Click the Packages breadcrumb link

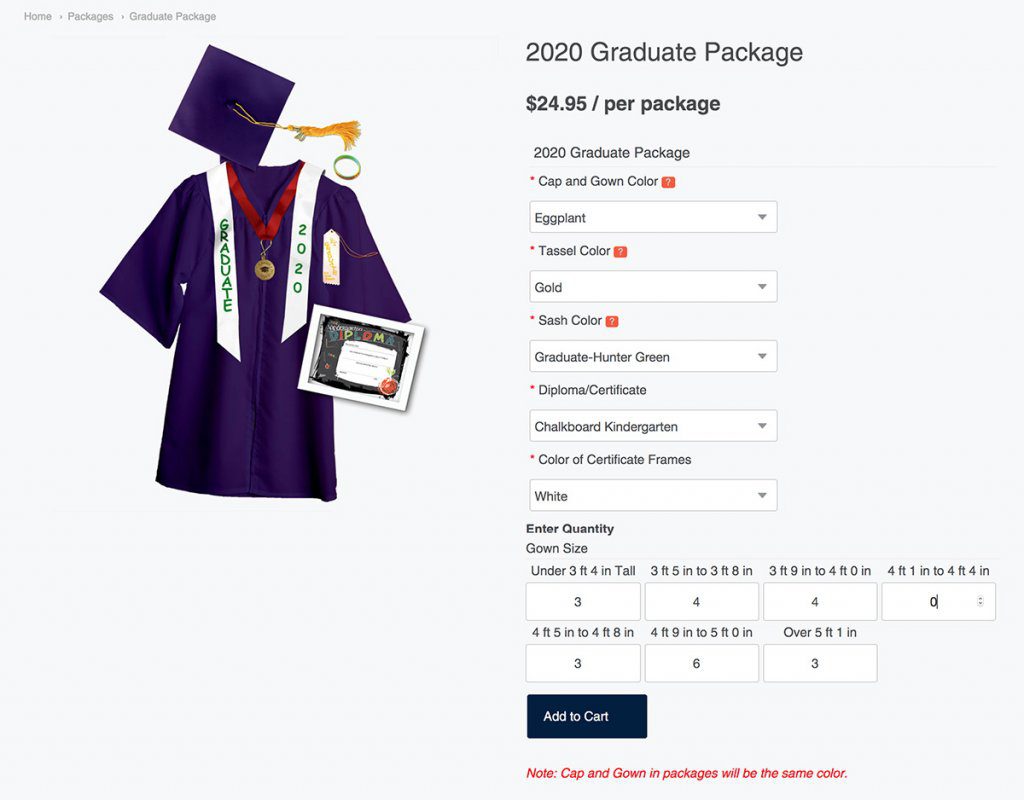[x=90, y=16]
